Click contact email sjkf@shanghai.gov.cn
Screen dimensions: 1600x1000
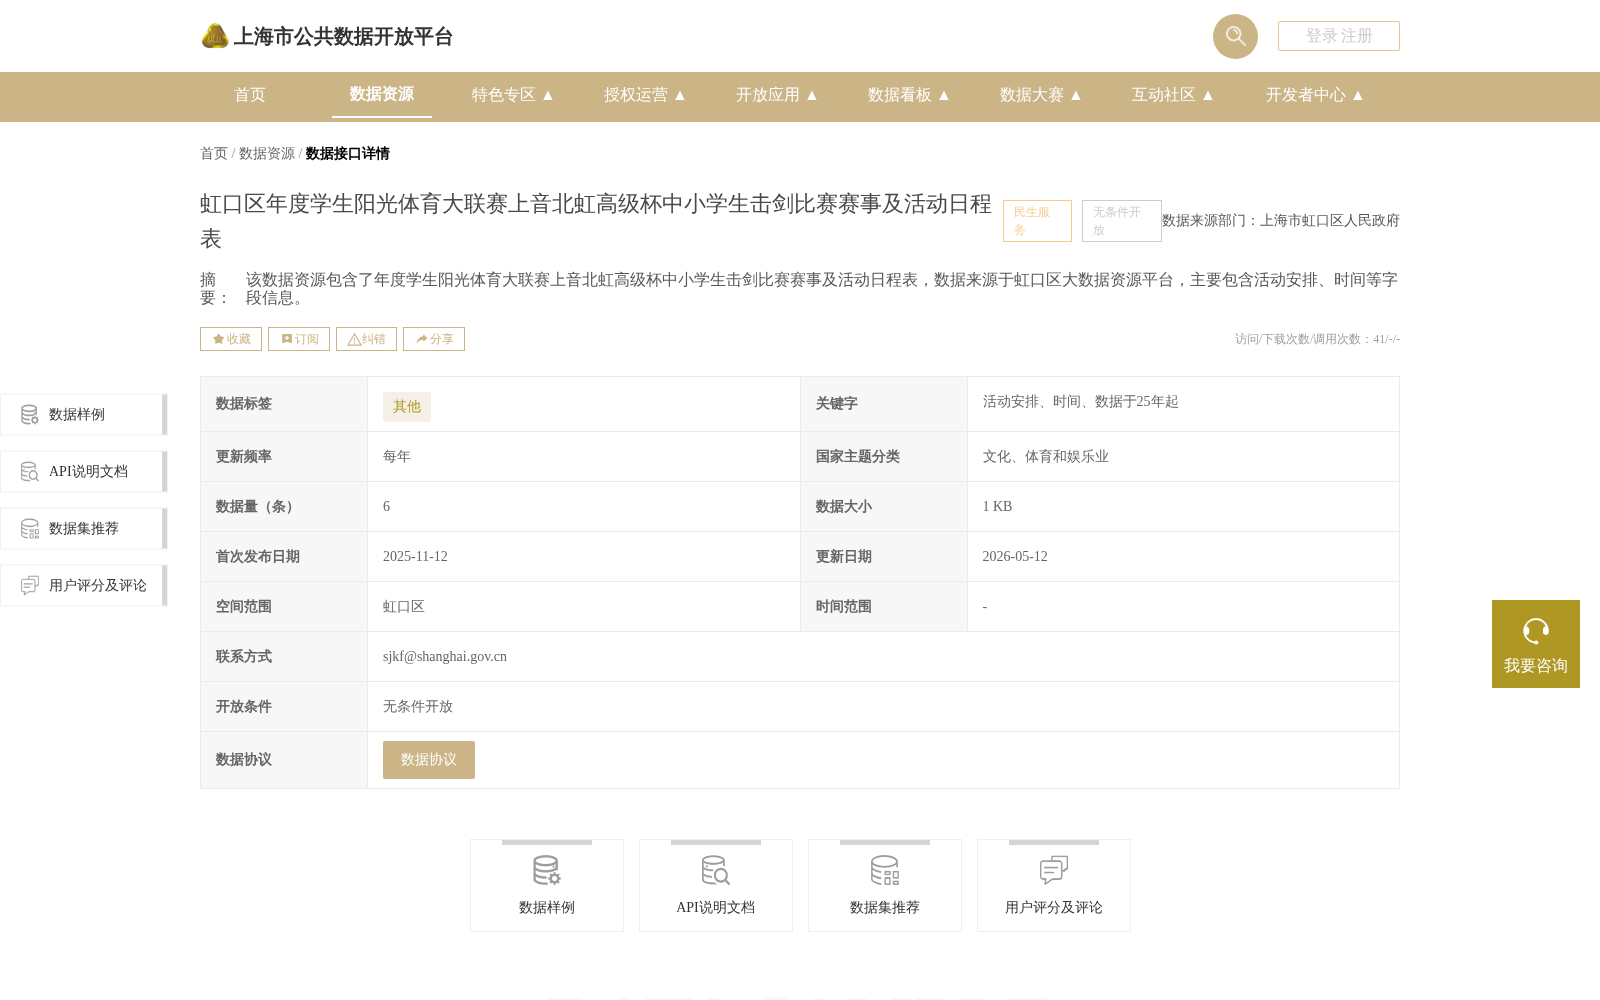445,657
